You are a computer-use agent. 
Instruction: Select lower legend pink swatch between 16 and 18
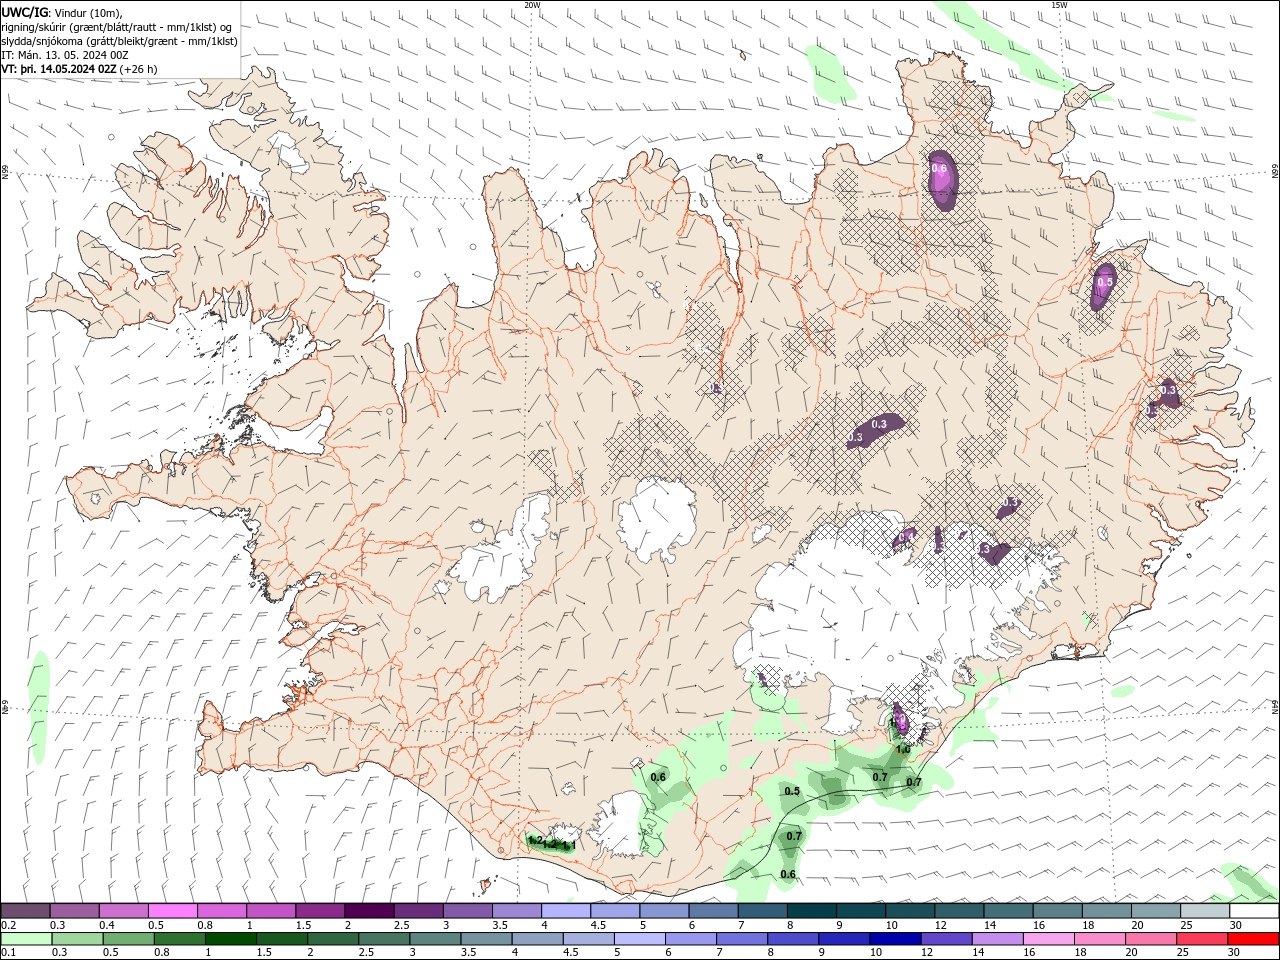coord(1047,939)
